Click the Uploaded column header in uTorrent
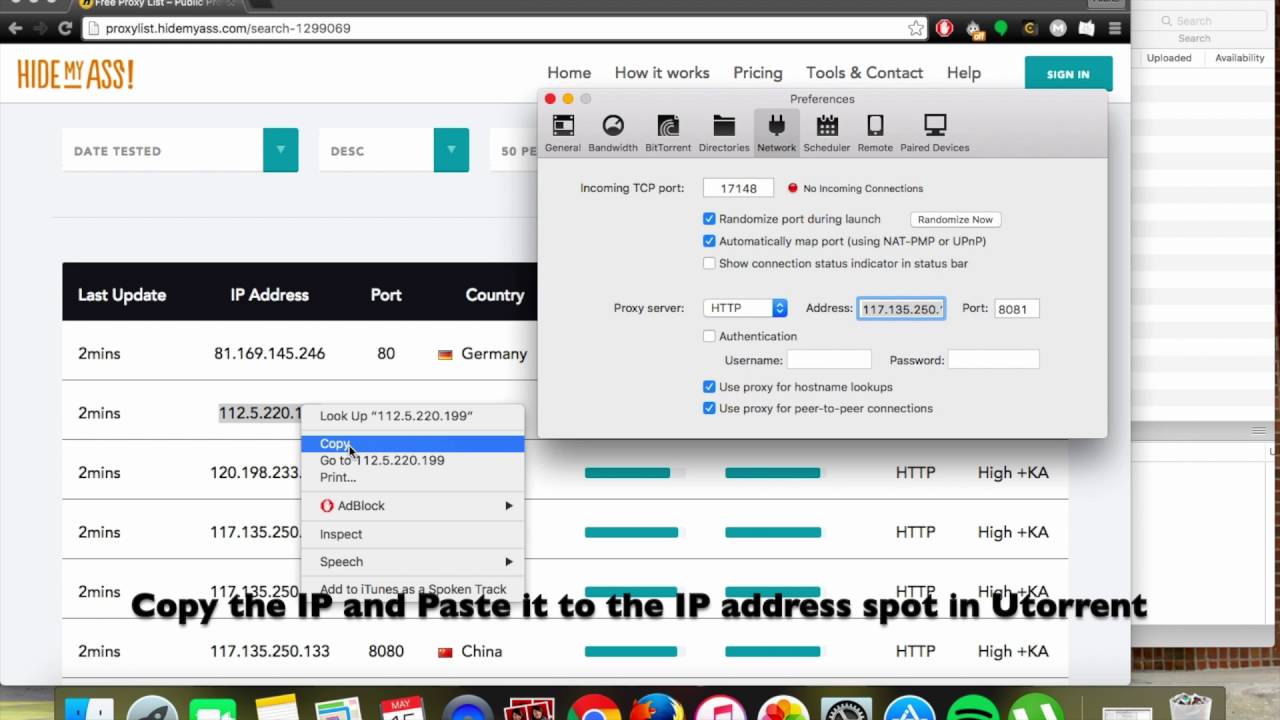This screenshot has width=1280, height=720. coord(1169,58)
